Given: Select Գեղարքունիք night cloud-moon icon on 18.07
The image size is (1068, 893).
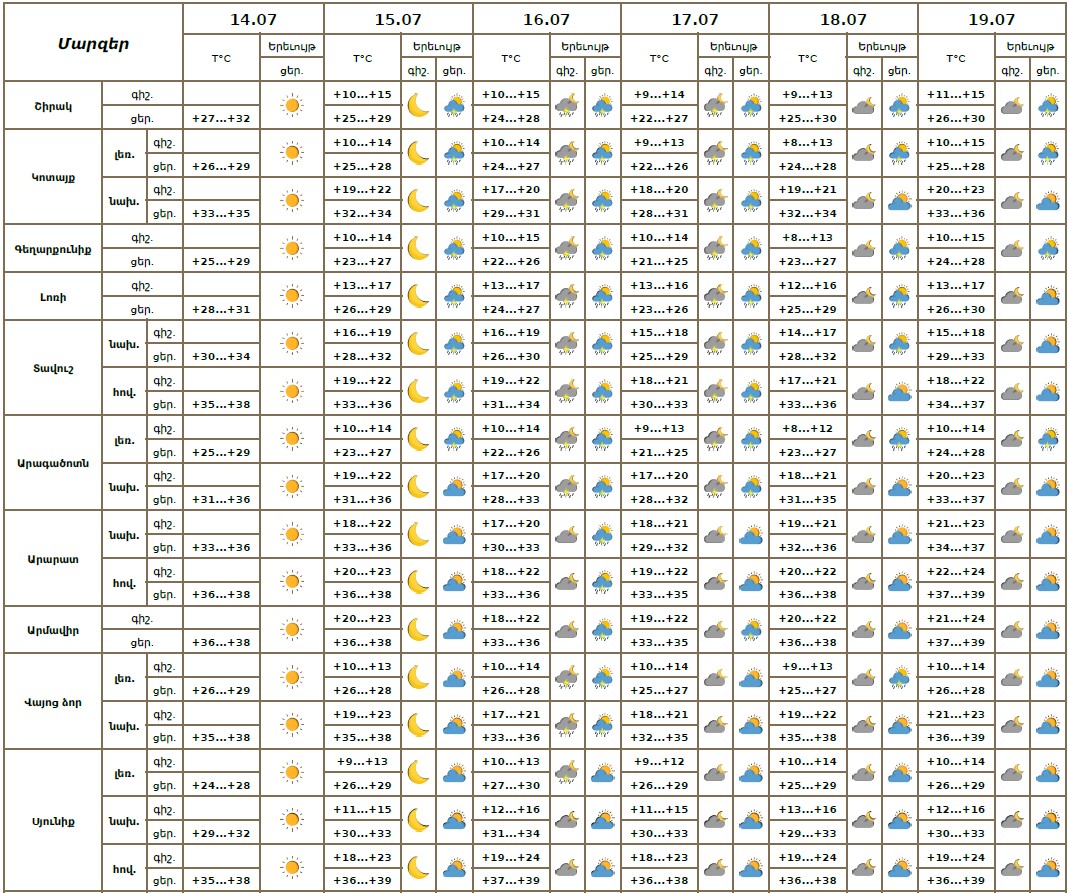Looking at the screenshot, I should point(863,248).
